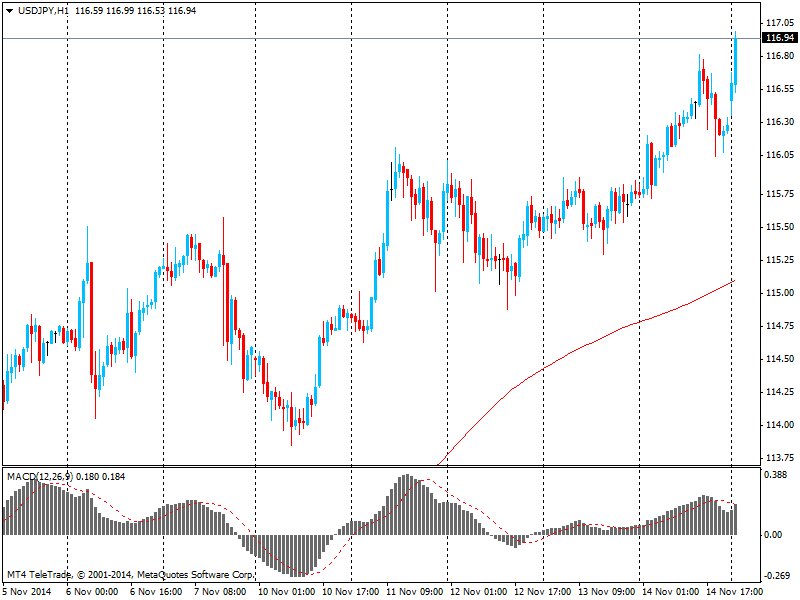Click the latest blue candlestick near 116.94
The width and height of the screenshot is (800, 600).
tap(736, 61)
